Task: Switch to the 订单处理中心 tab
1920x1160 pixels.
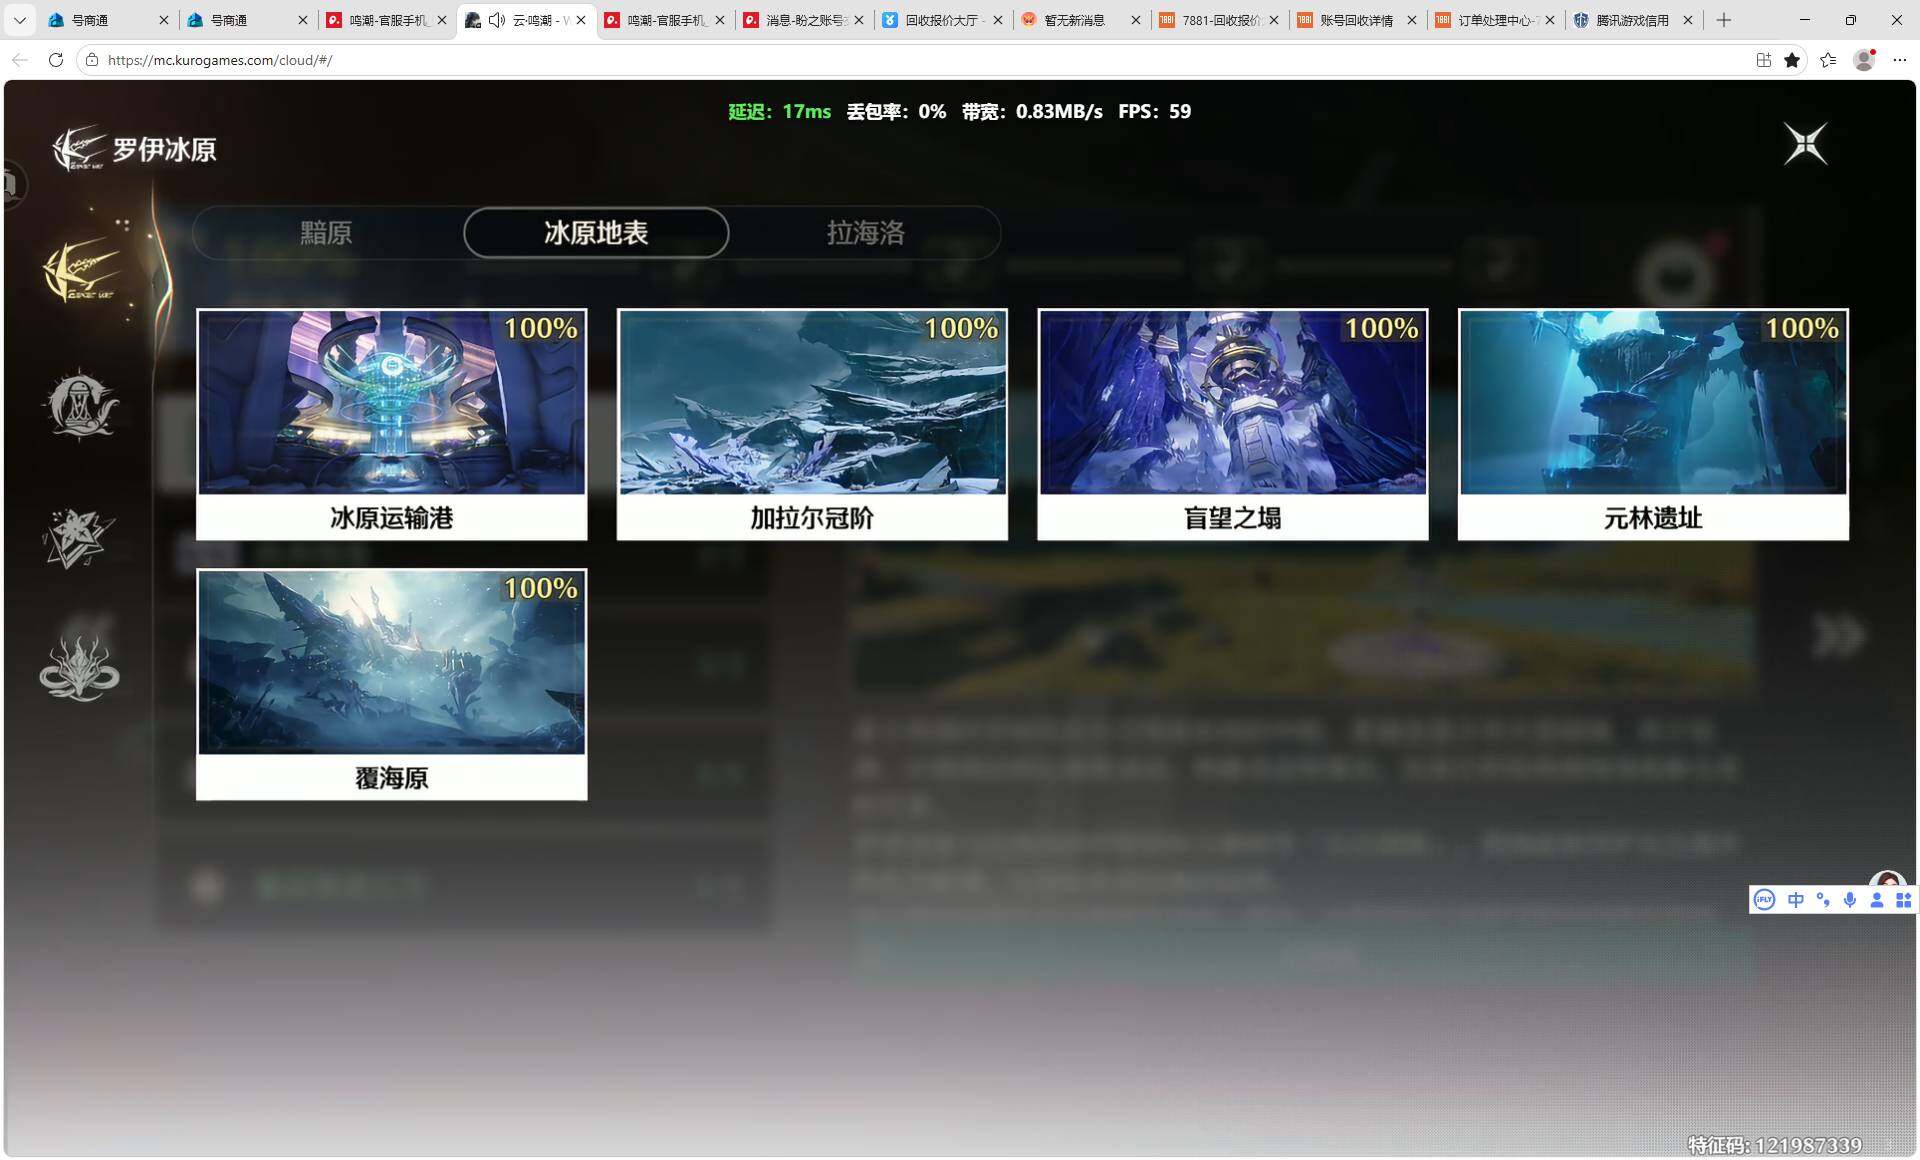Action: [x=1496, y=20]
